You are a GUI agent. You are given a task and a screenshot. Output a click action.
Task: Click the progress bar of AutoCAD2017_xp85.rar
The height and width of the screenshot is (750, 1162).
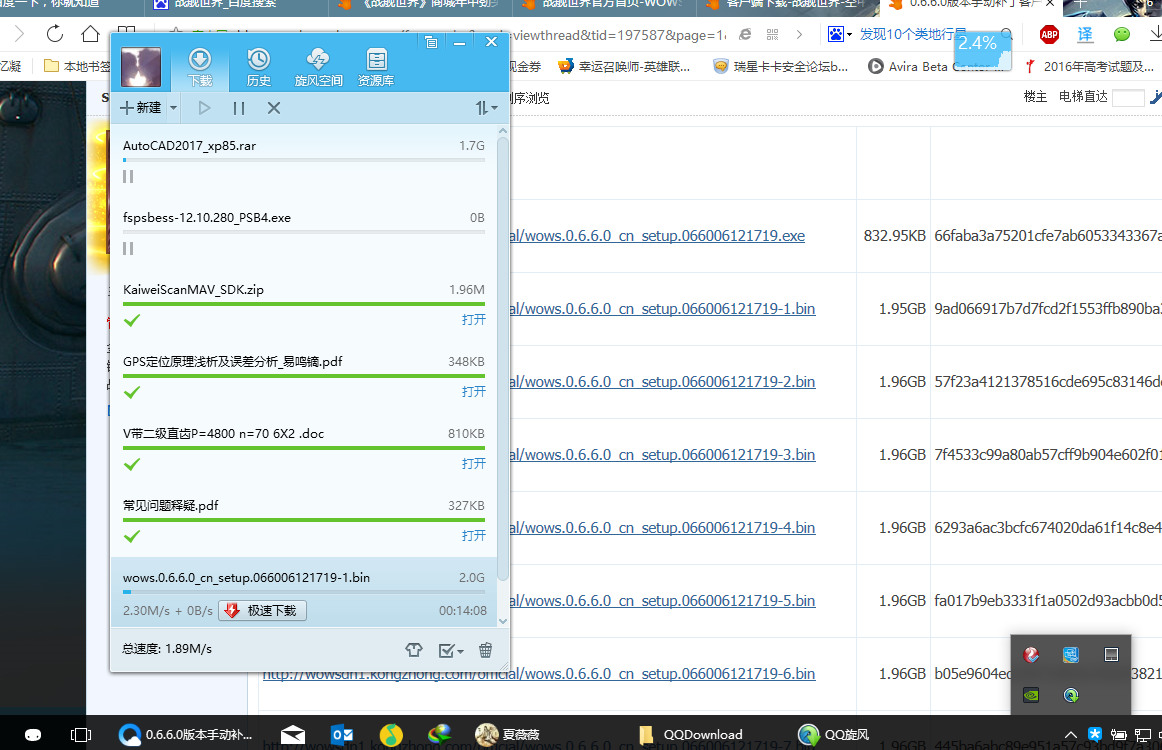304,160
